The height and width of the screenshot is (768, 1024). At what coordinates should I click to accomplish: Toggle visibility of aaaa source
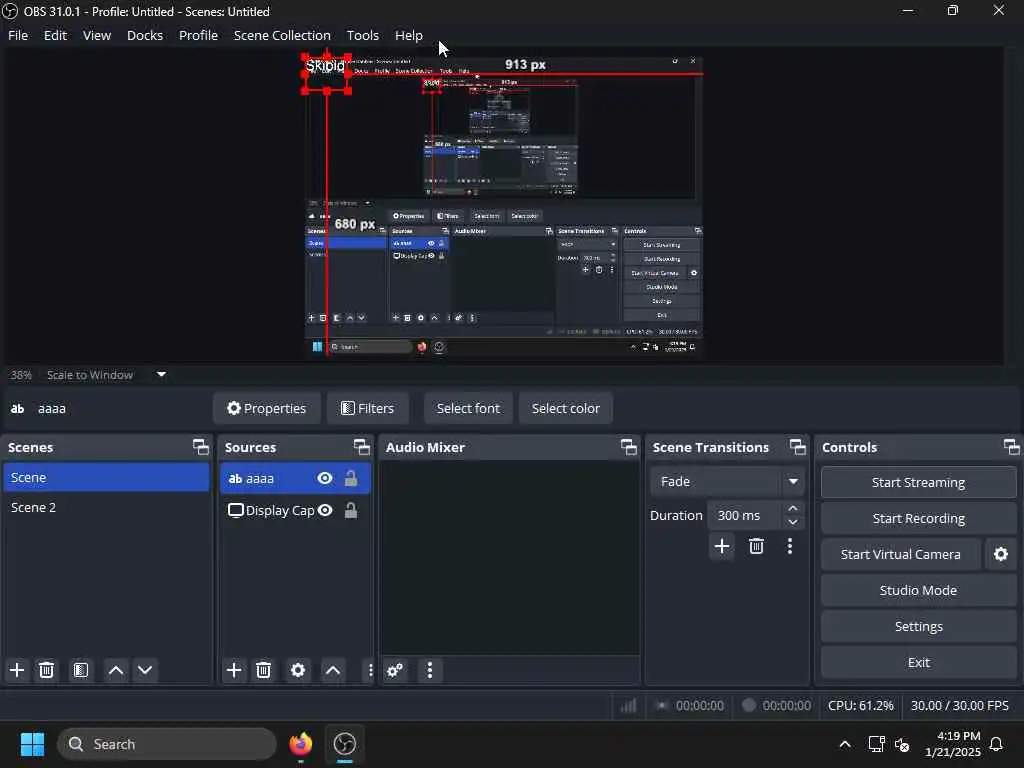pyautogui.click(x=325, y=478)
